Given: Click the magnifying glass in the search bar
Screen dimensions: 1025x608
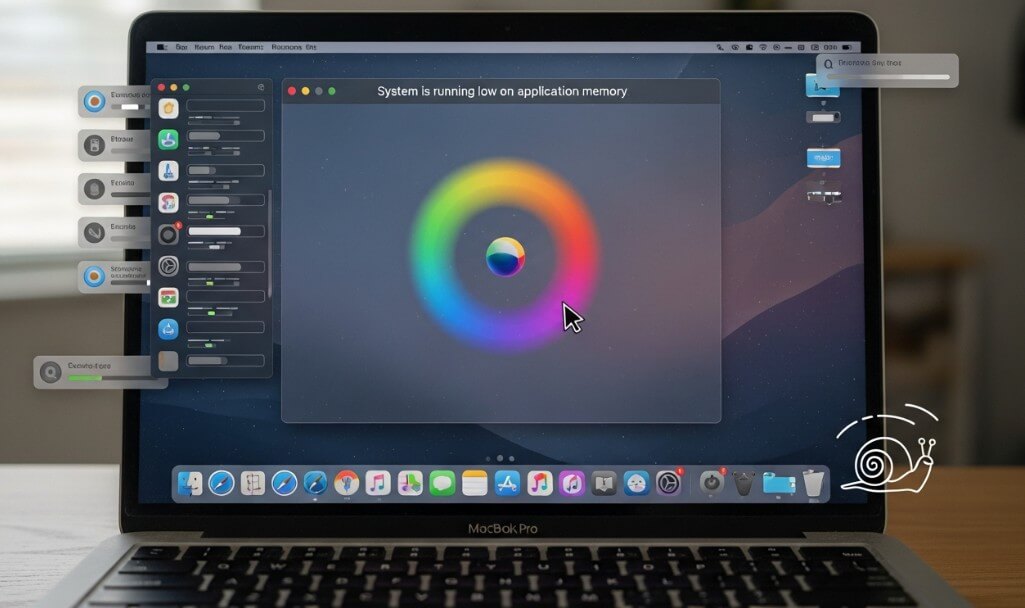Looking at the screenshot, I should (x=828, y=64).
